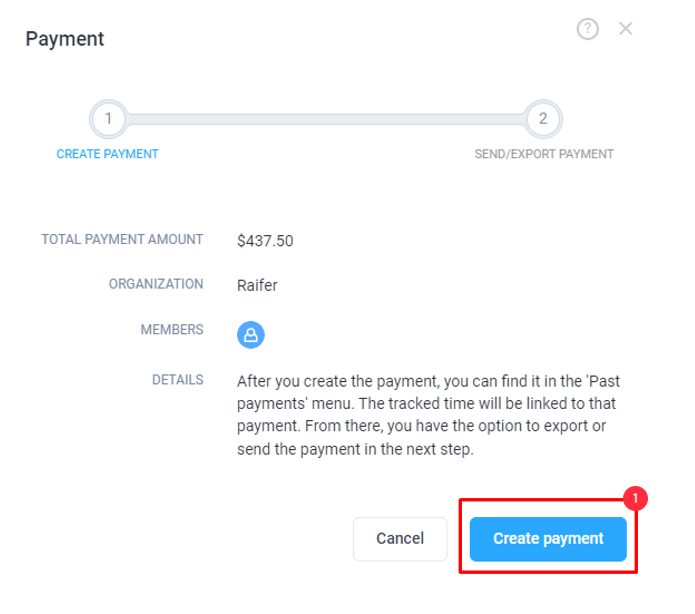Click the details paragraph about Past payments
Screen dimensions: 695x614
click(428, 415)
